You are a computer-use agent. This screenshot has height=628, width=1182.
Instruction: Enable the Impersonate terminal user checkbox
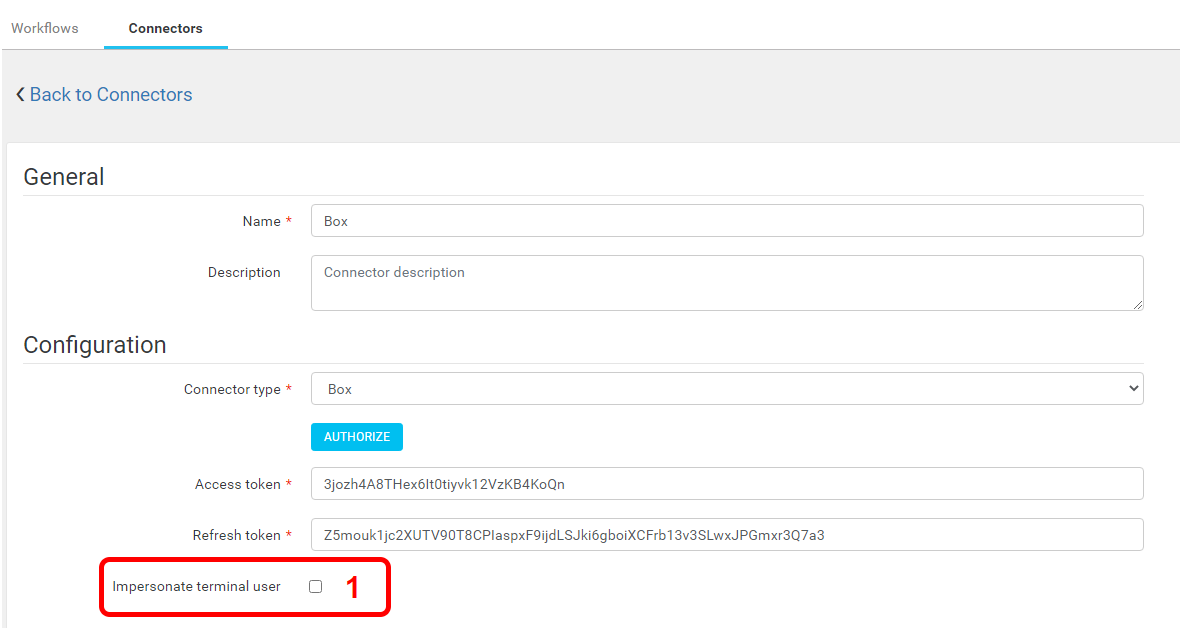[316, 587]
